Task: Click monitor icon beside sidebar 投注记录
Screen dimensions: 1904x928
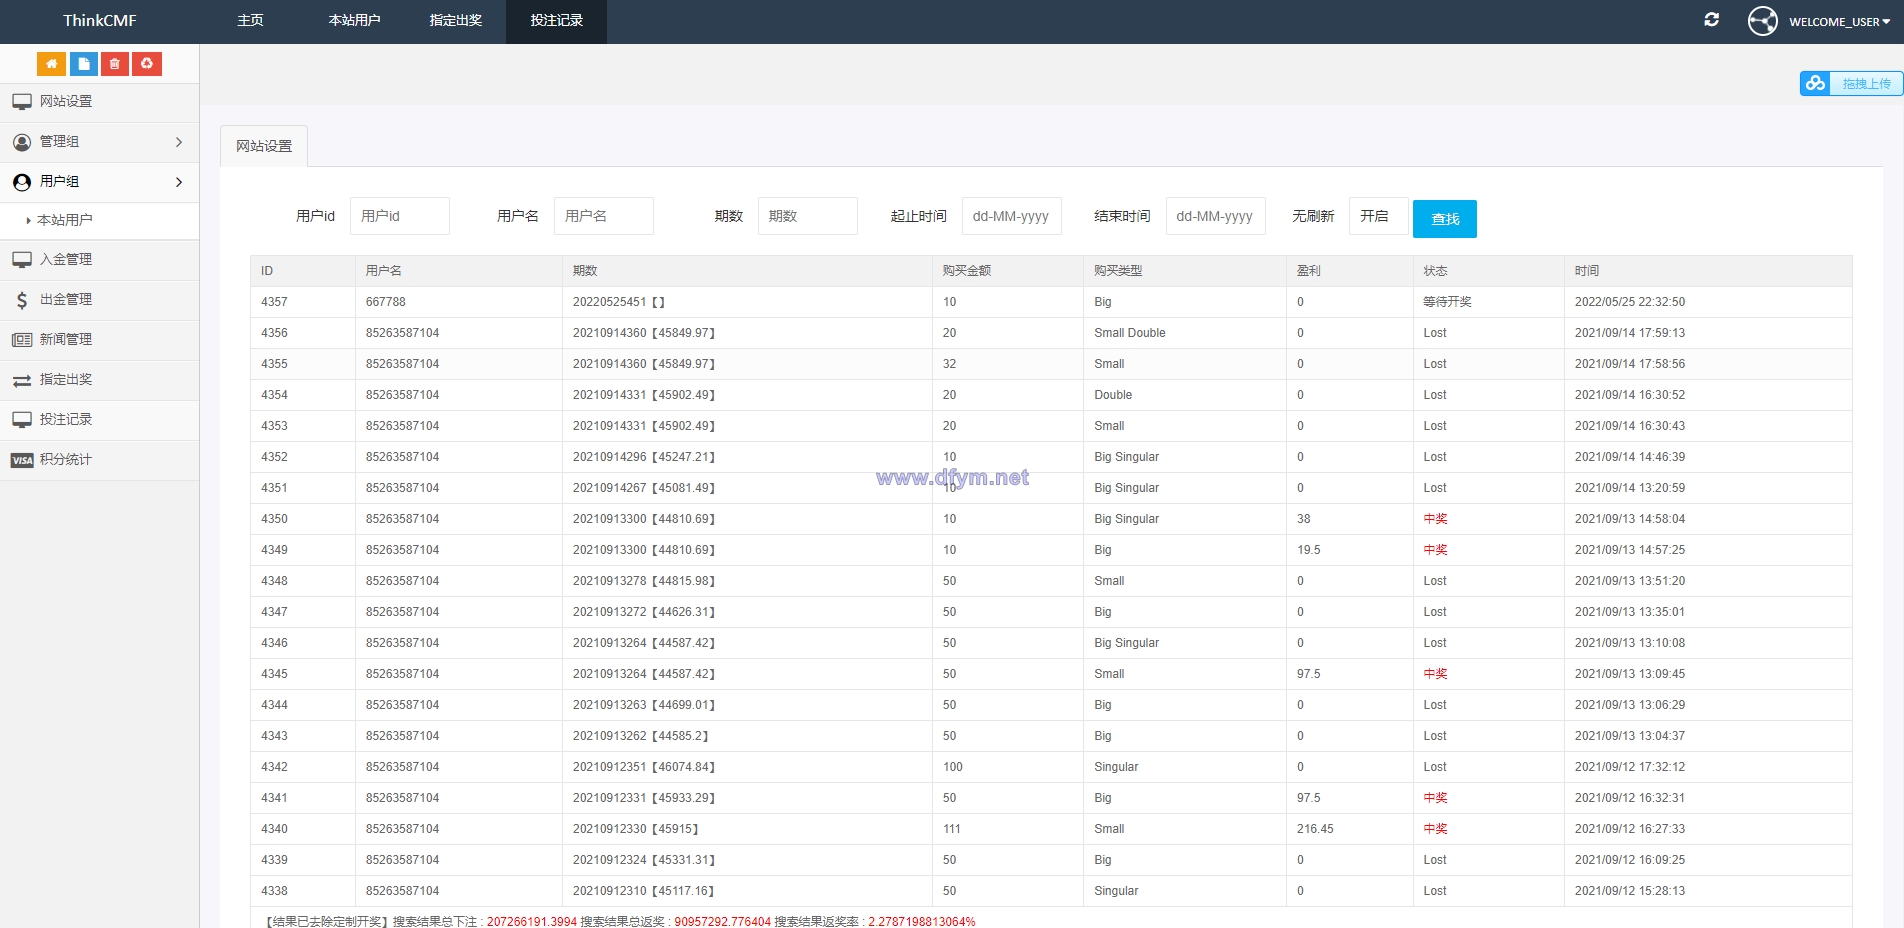Action: tap(22, 420)
